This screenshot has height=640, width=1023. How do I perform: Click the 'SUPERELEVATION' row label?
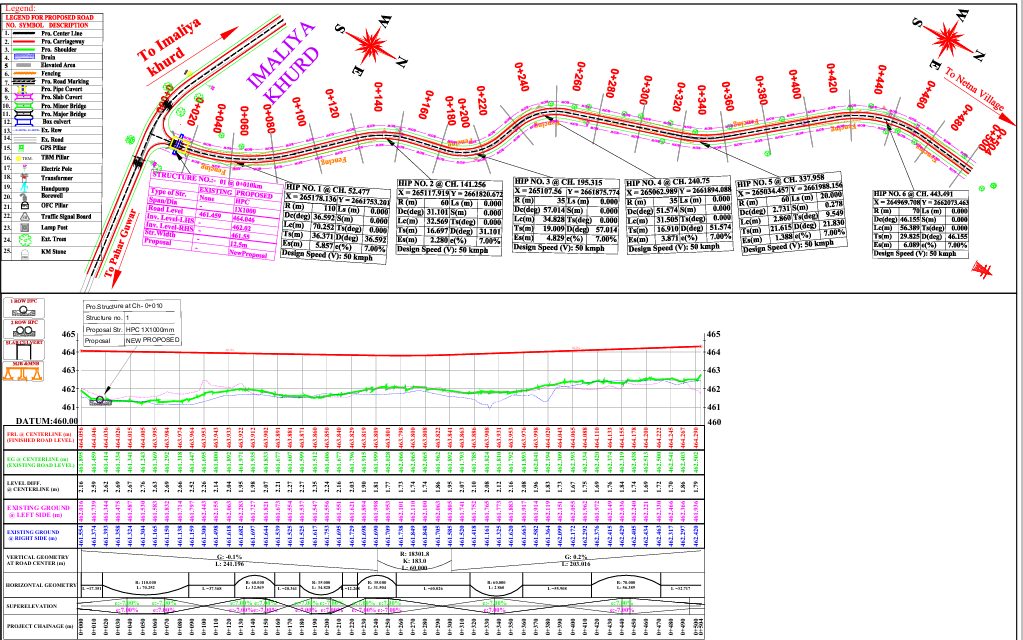coord(31,606)
